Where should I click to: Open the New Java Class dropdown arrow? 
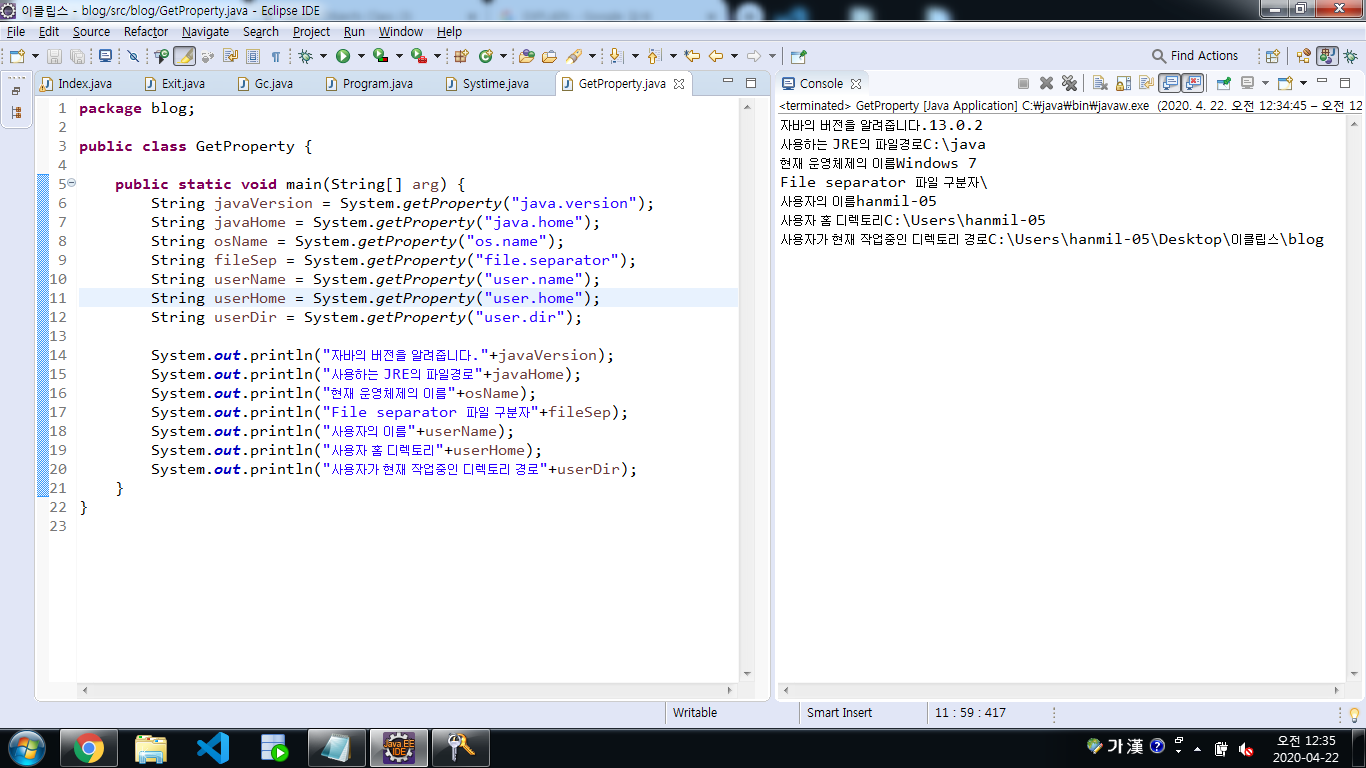click(503, 56)
